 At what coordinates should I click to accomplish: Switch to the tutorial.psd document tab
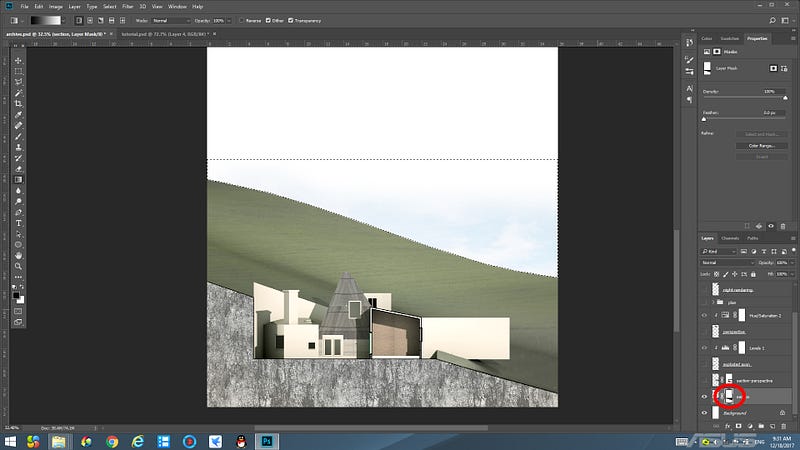point(168,34)
